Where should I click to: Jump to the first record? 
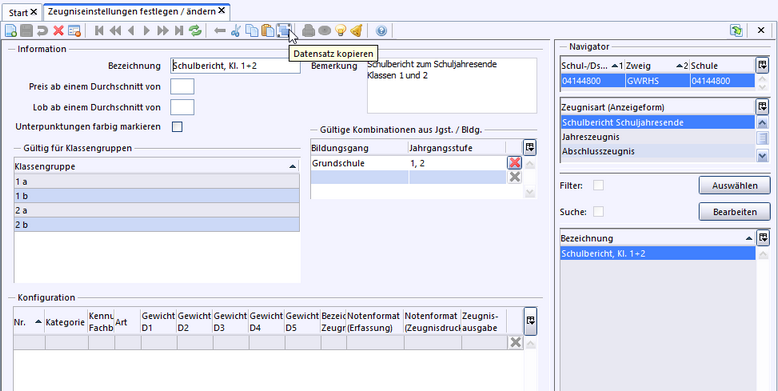pos(99,31)
